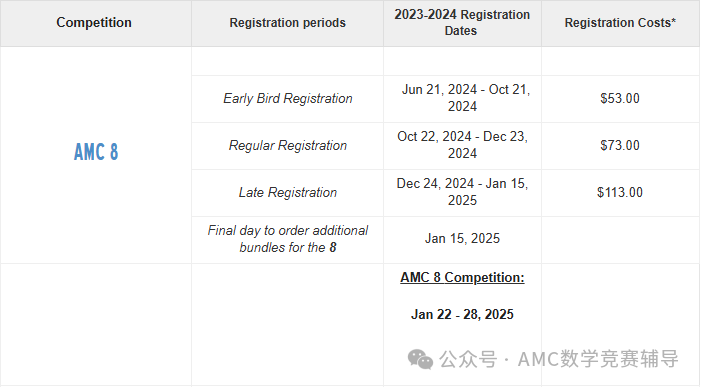Click the Final day to order bundles cell
Image resolution: width=701 pixels, height=387 pixels.
288,239
